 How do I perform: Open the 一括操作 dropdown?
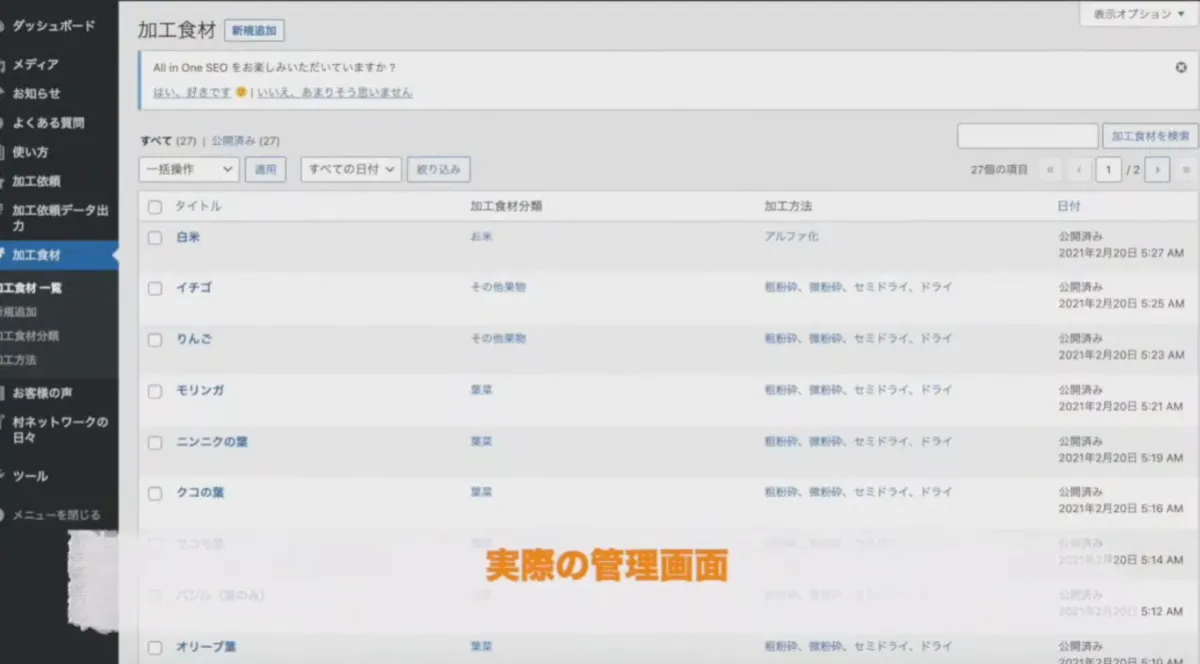tap(189, 169)
